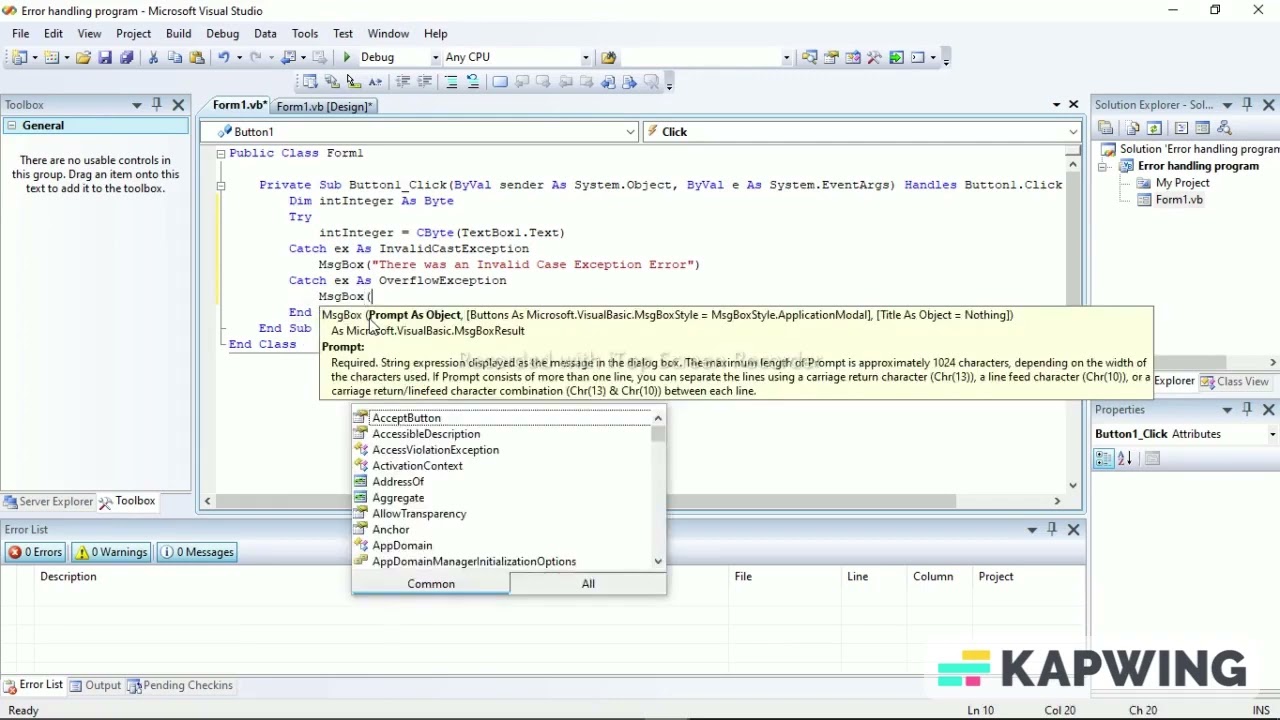Click the New Project toolbar icon

[19, 57]
